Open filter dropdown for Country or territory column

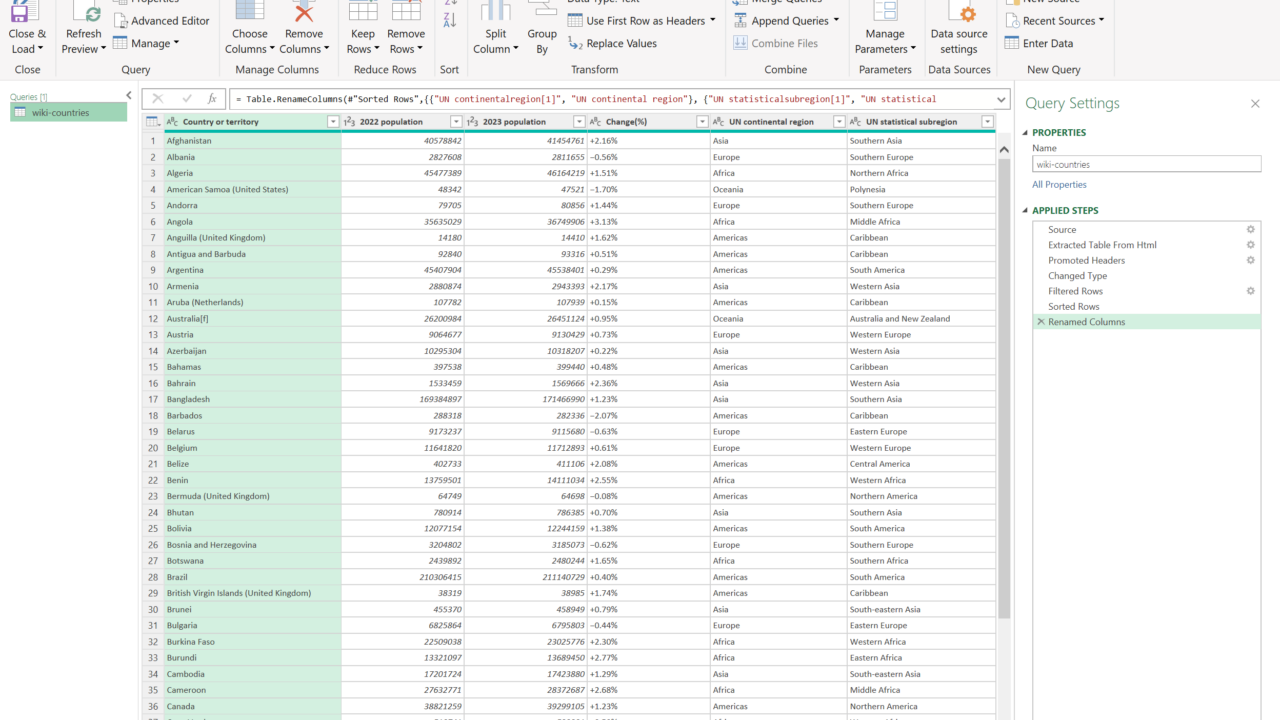(333, 122)
